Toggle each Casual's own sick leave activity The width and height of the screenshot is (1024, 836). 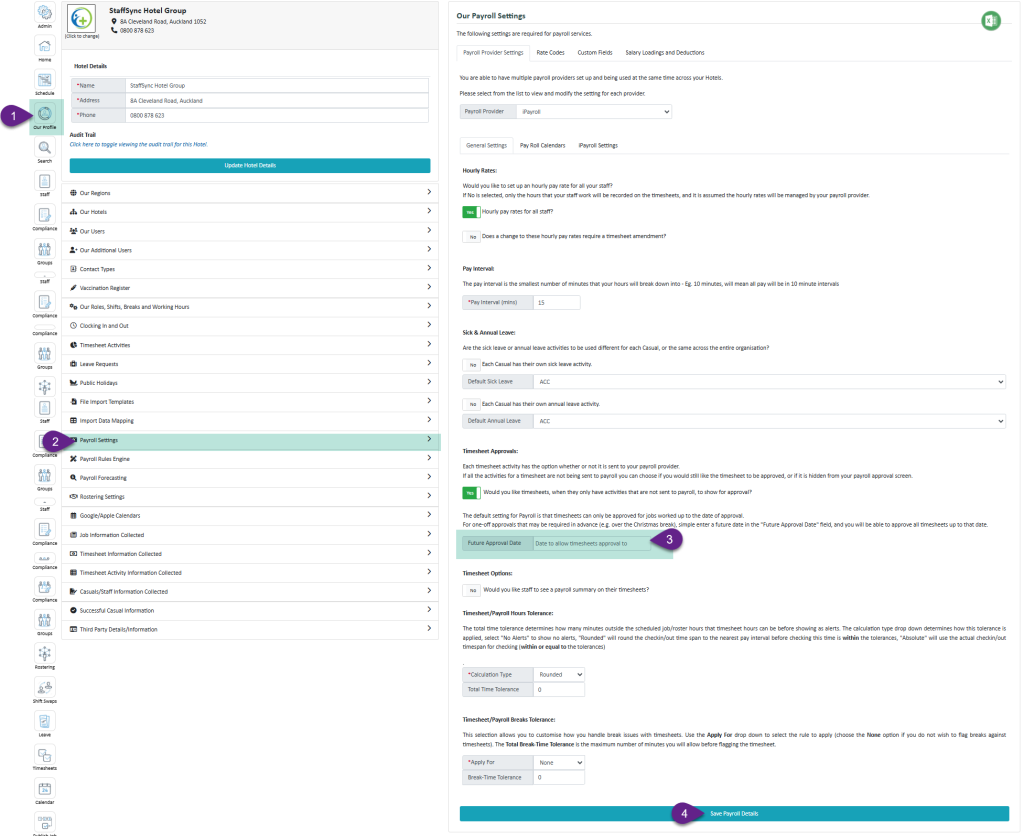471,364
